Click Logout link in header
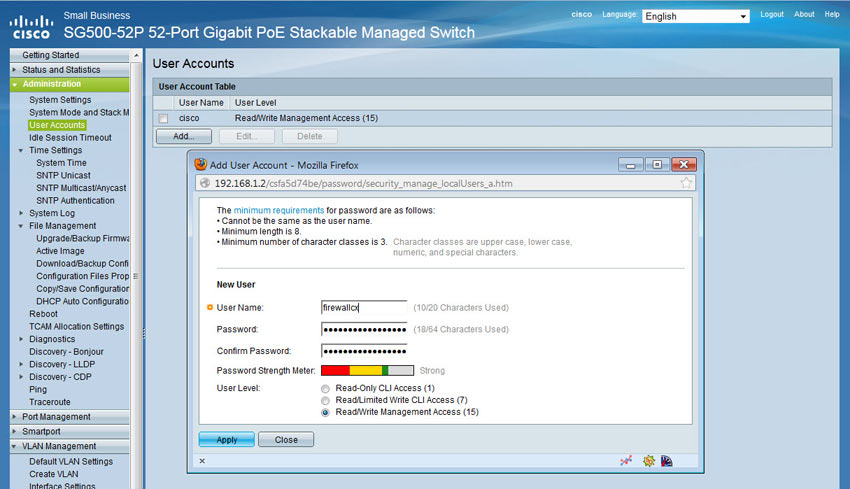850x489 pixels. pyautogui.click(x=772, y=14)
